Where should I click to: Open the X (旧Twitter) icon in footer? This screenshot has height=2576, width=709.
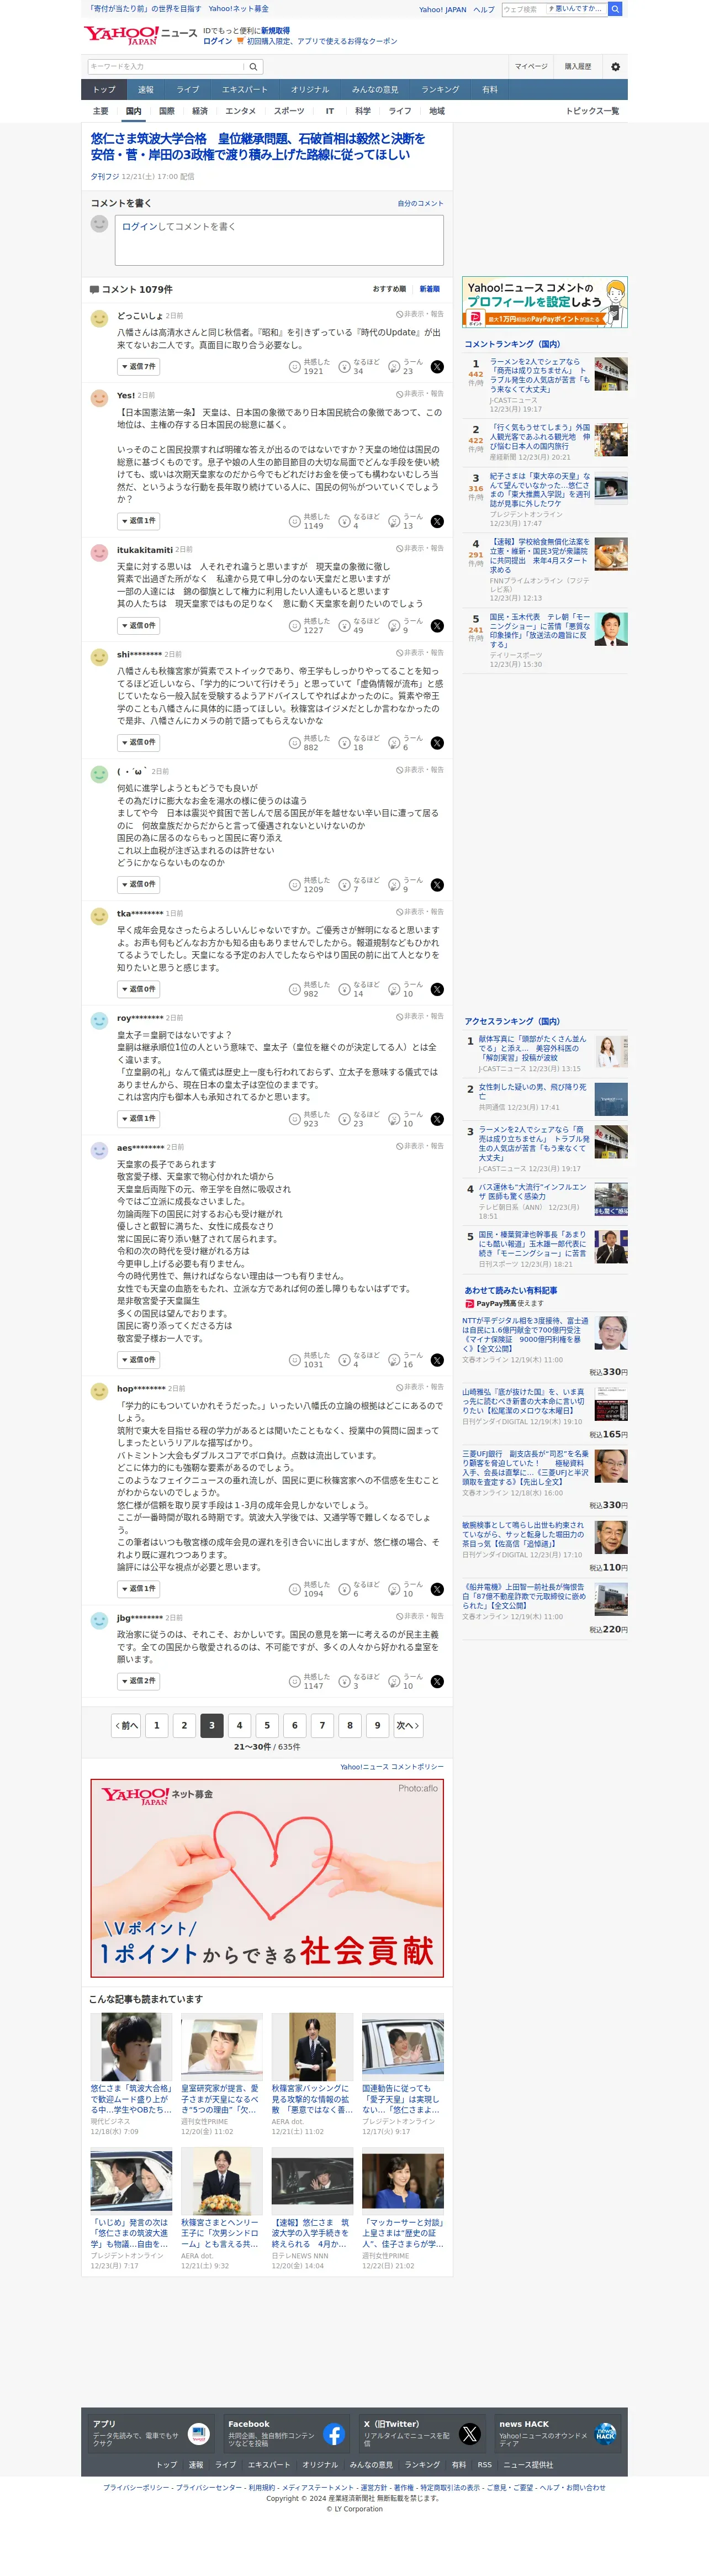point(469,2434)
